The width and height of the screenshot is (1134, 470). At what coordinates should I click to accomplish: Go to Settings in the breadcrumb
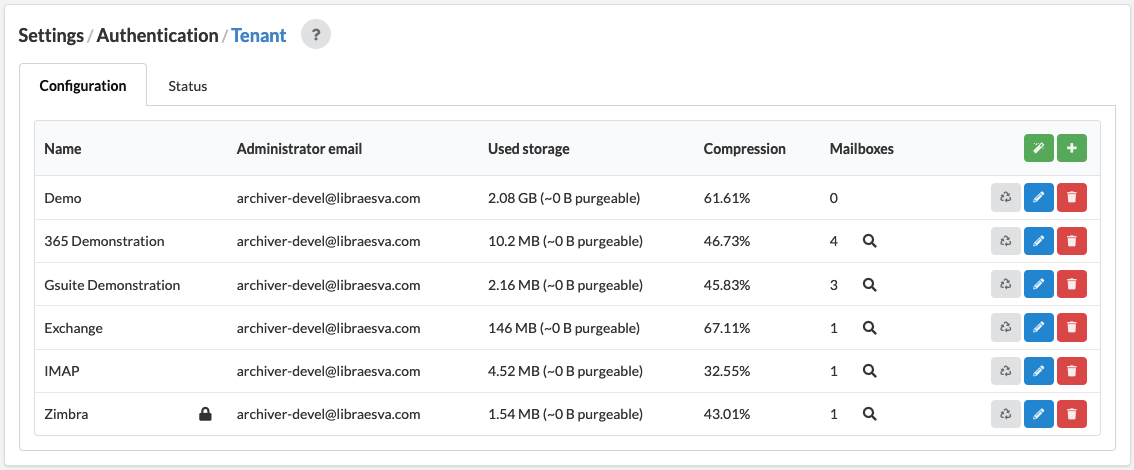[x=51, y=35]
